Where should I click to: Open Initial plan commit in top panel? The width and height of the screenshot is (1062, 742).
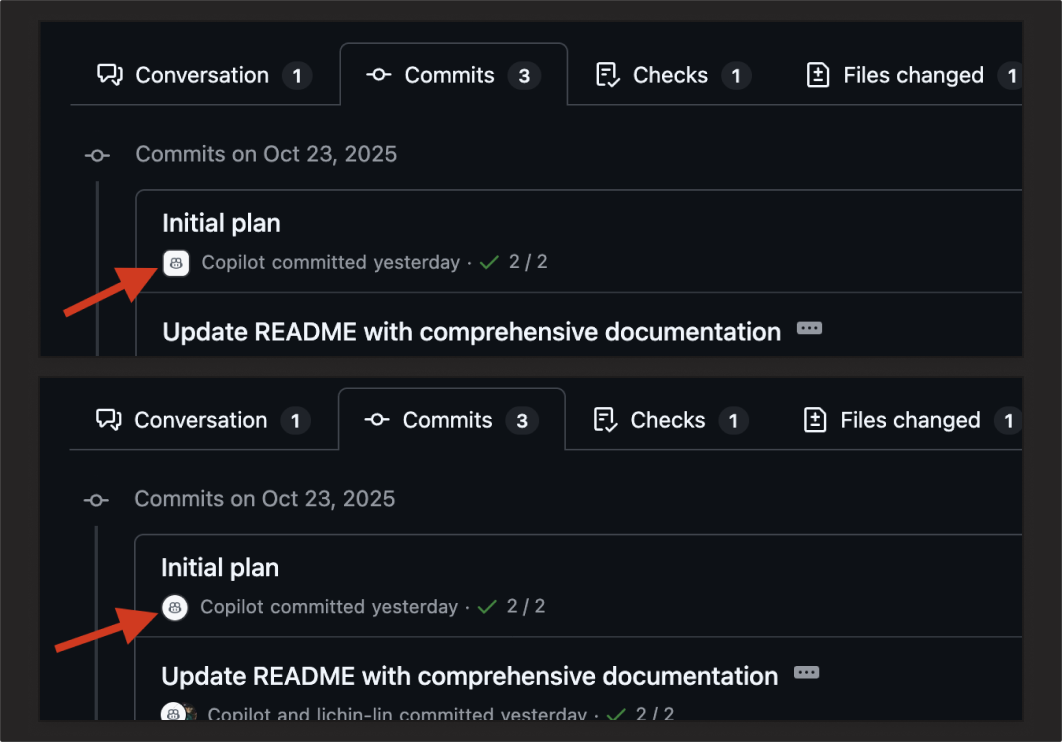[221, 223]
